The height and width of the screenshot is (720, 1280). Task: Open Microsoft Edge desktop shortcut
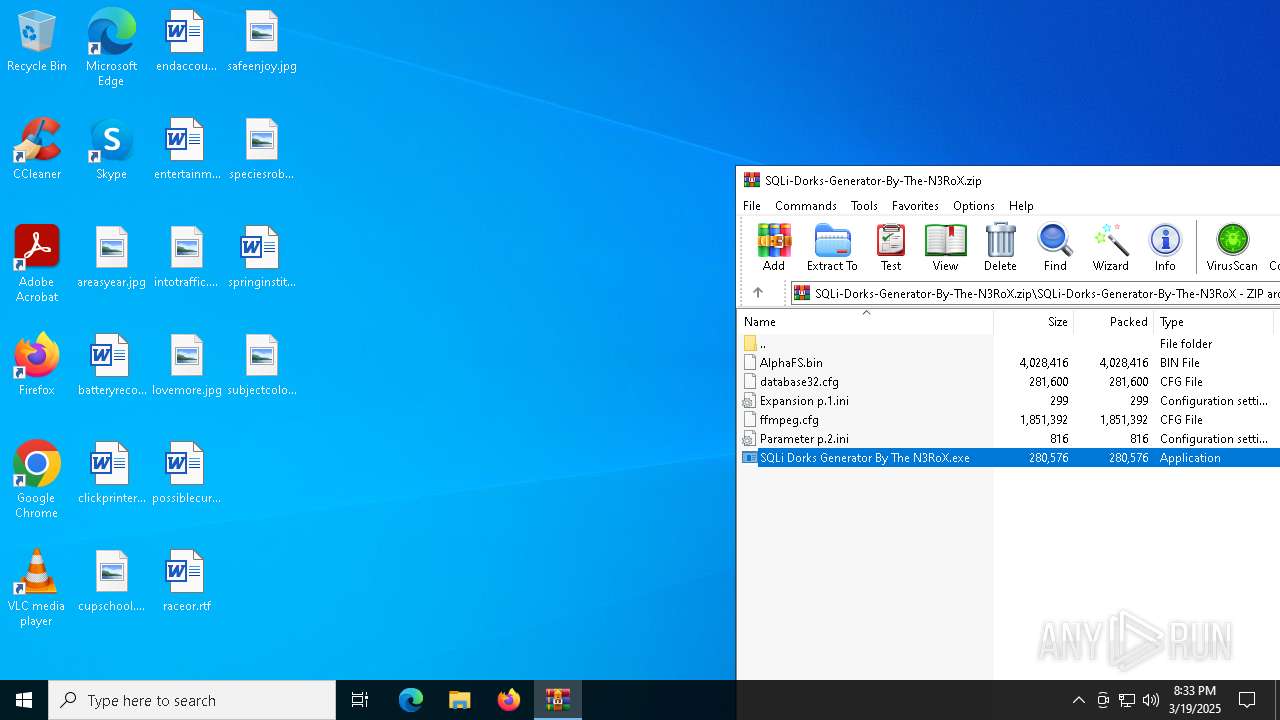coord(111,48)
